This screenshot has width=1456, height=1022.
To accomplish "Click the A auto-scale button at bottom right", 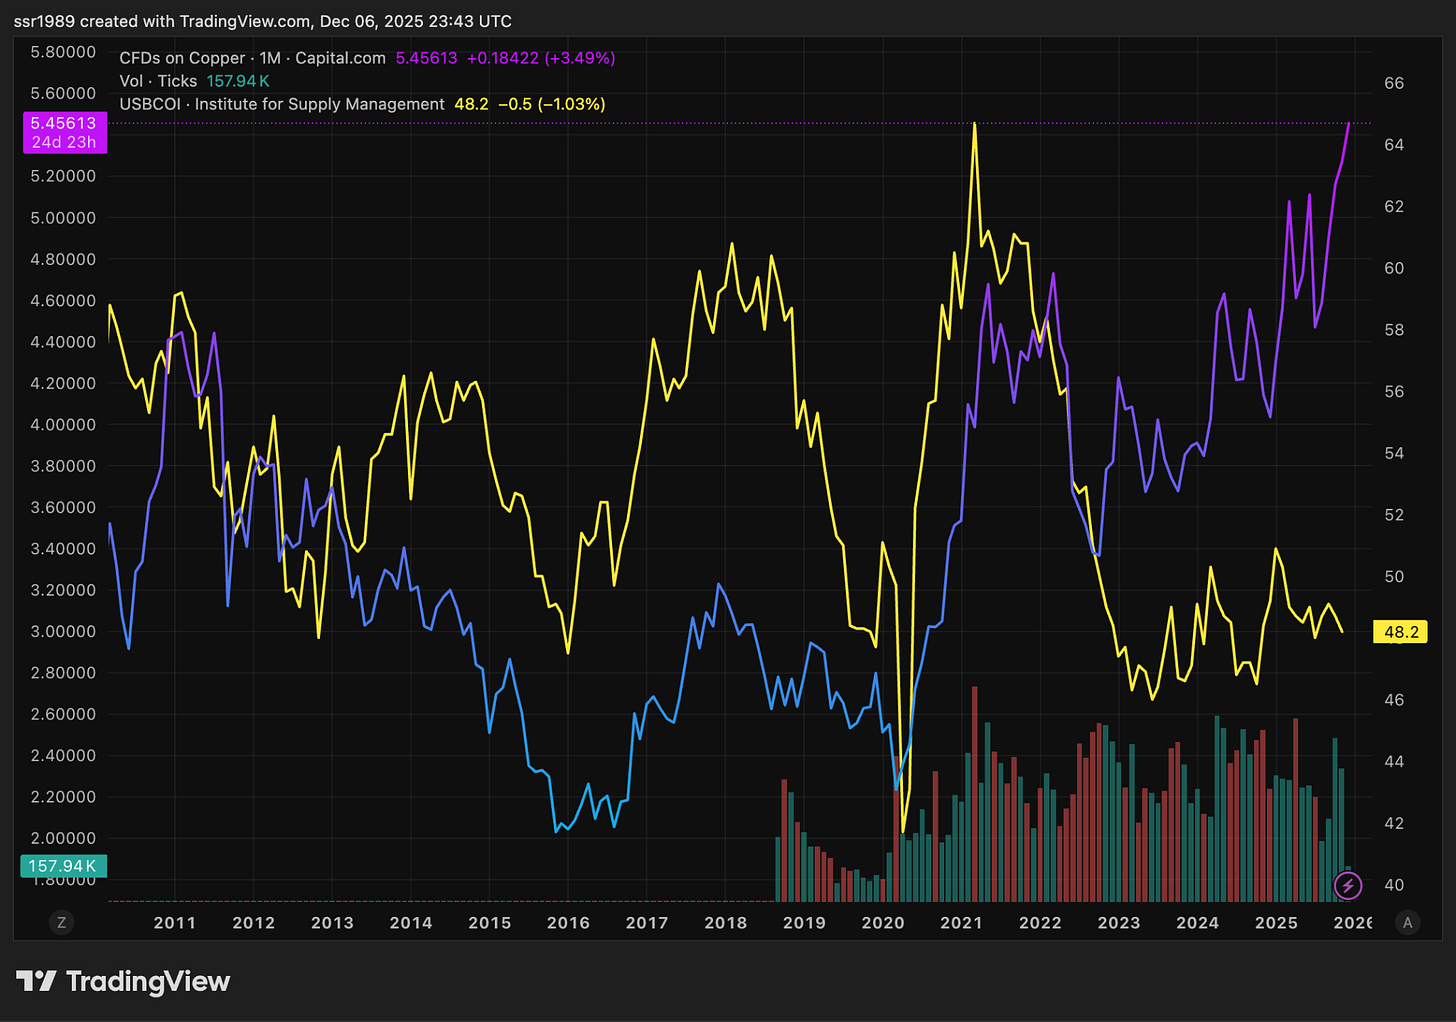I will (1408, 923).
